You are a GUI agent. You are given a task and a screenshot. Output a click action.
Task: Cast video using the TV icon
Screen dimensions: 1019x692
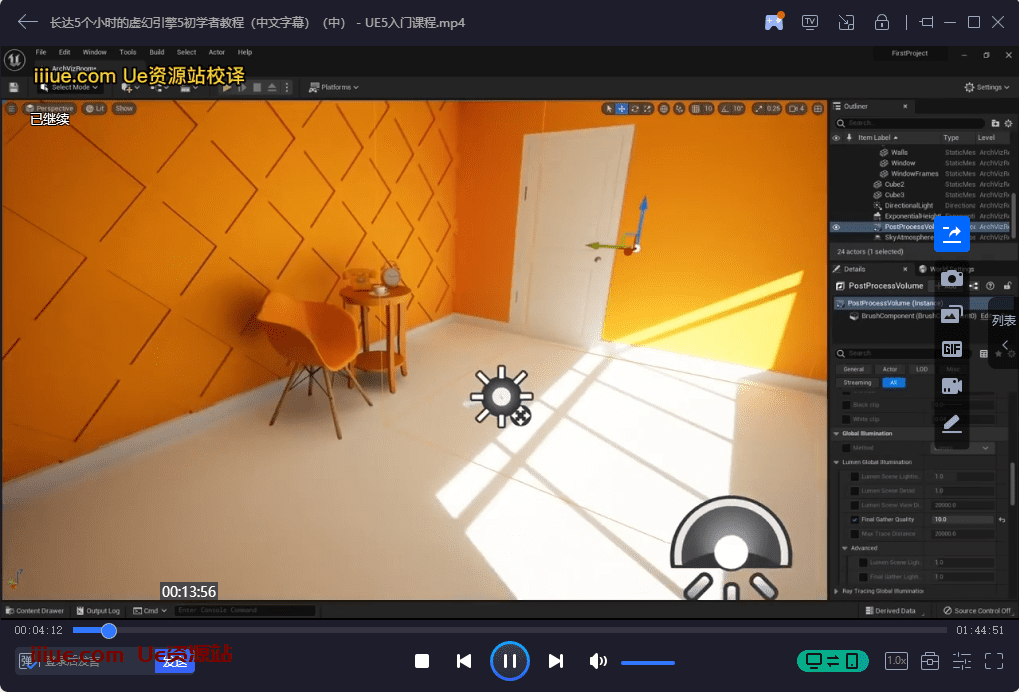point(810,22)
